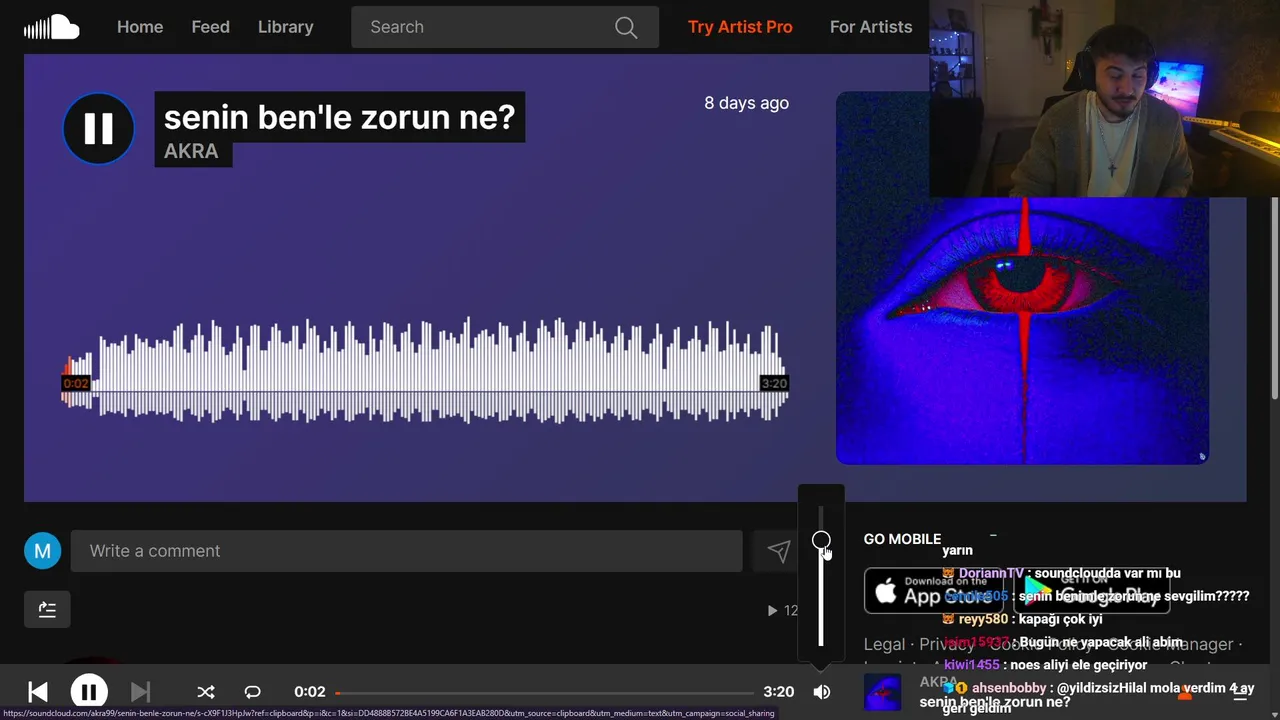The image size is (1280, 720).
Task: Download on the App Store button
Action: [934, 591]
